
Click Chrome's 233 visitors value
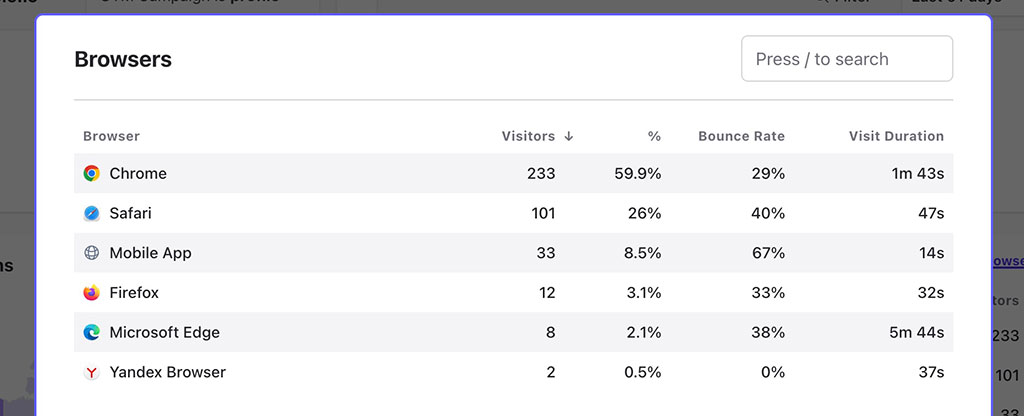(541, 173)
